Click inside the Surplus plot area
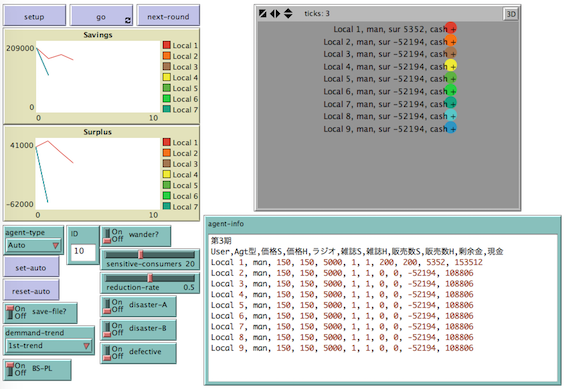The height and width of the screenshot is (389, 567). point(98,174)
